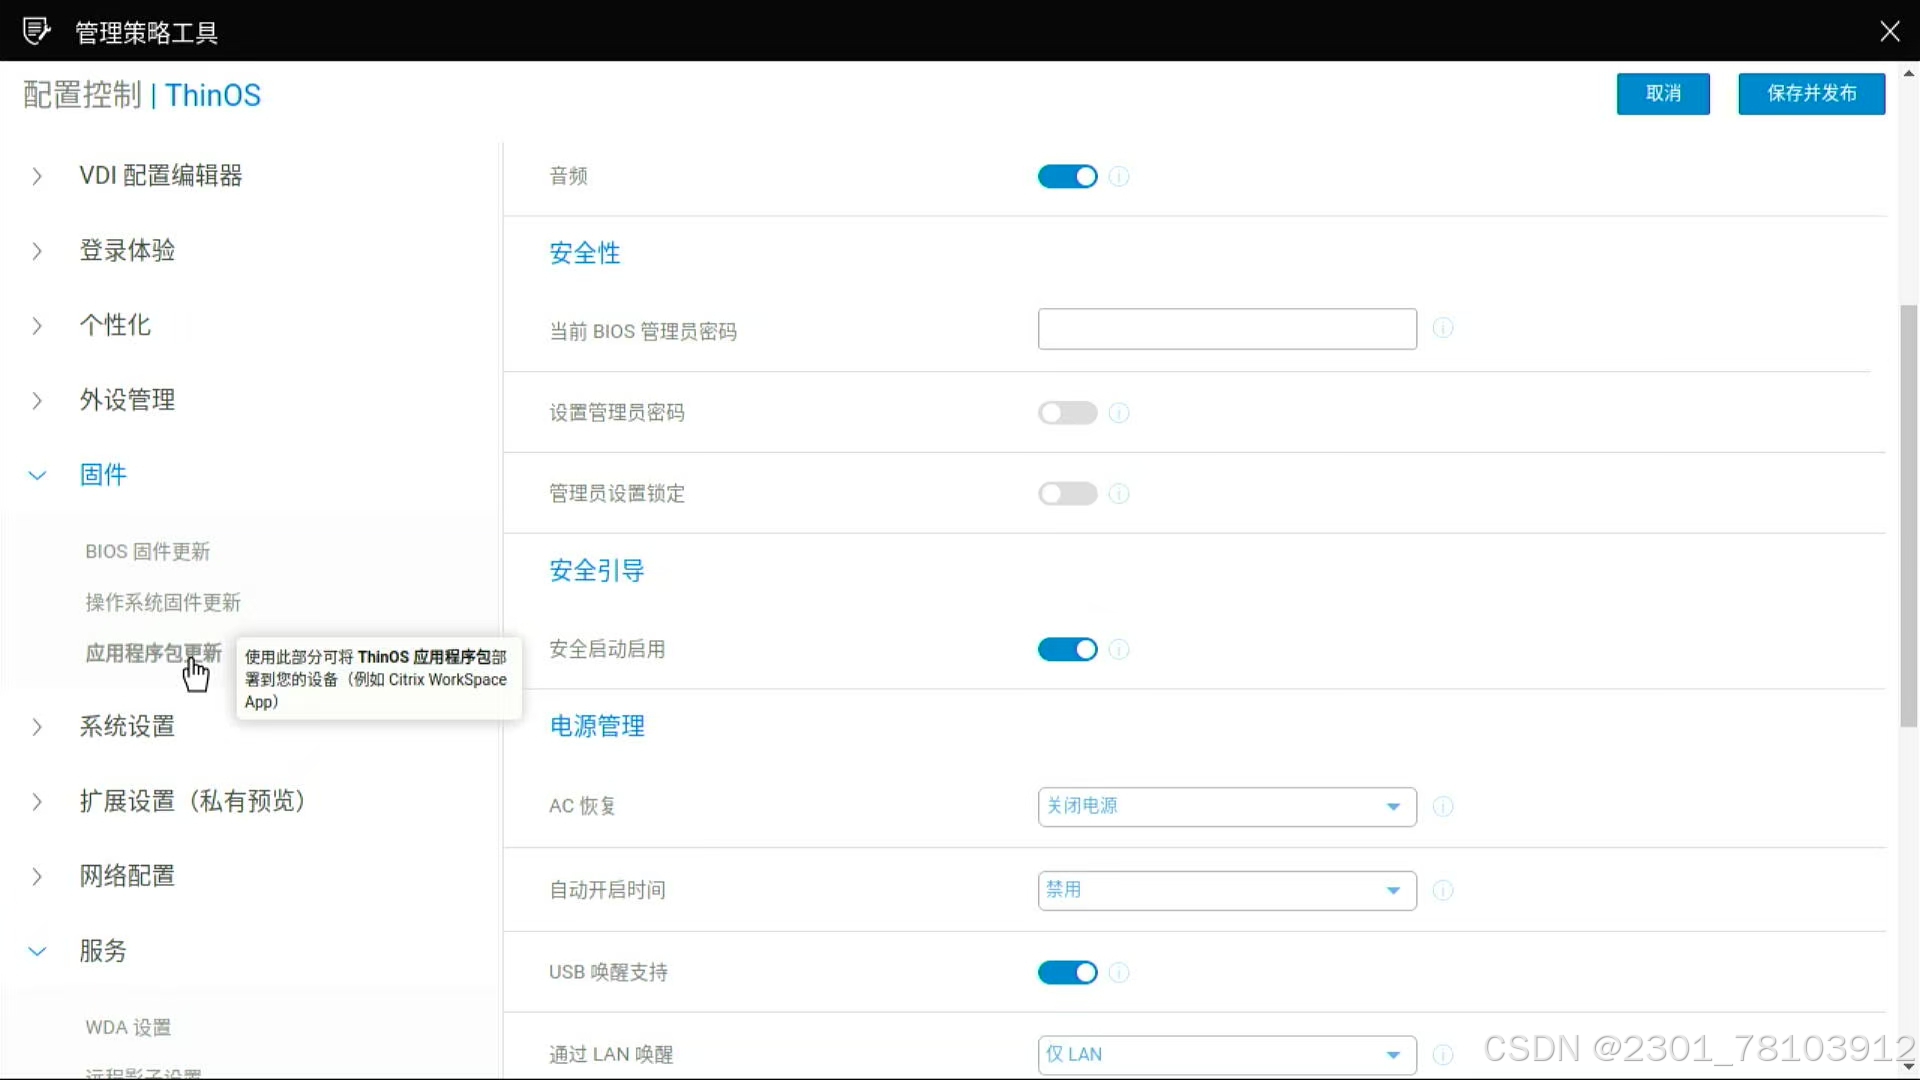Open 操作系统固件更新 sidebar item
1920x1080 pixels.
pos(163,603)
